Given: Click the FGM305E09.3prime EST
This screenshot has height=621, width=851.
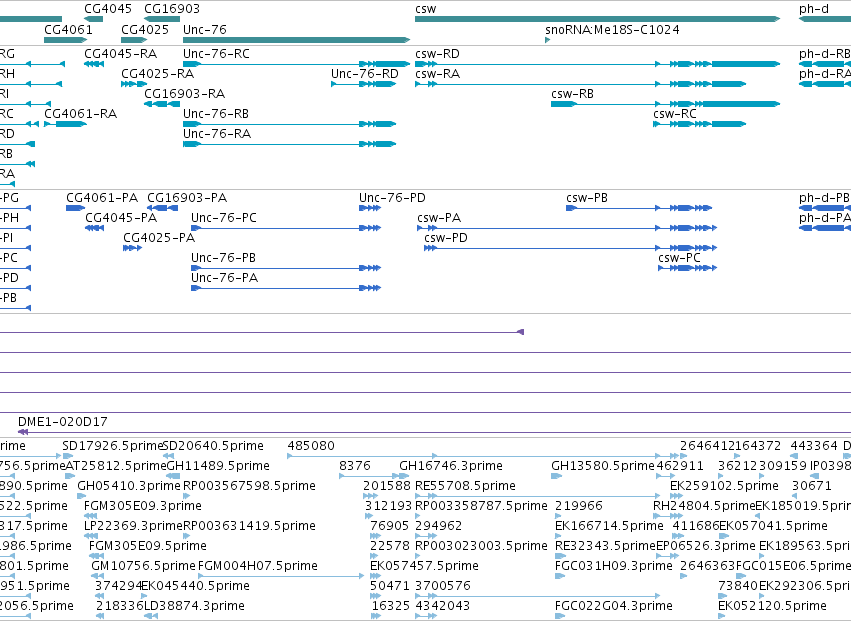Looking at the screenshot, I should coord(91,516).
